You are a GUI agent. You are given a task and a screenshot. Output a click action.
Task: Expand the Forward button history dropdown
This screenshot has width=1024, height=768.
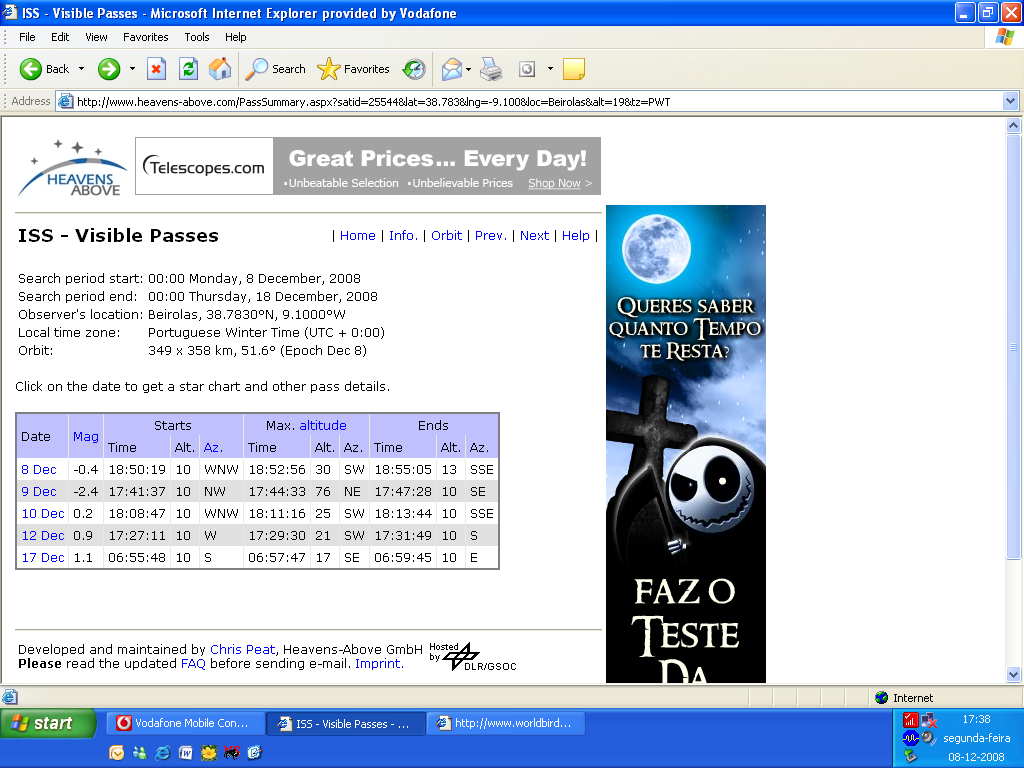132,69
